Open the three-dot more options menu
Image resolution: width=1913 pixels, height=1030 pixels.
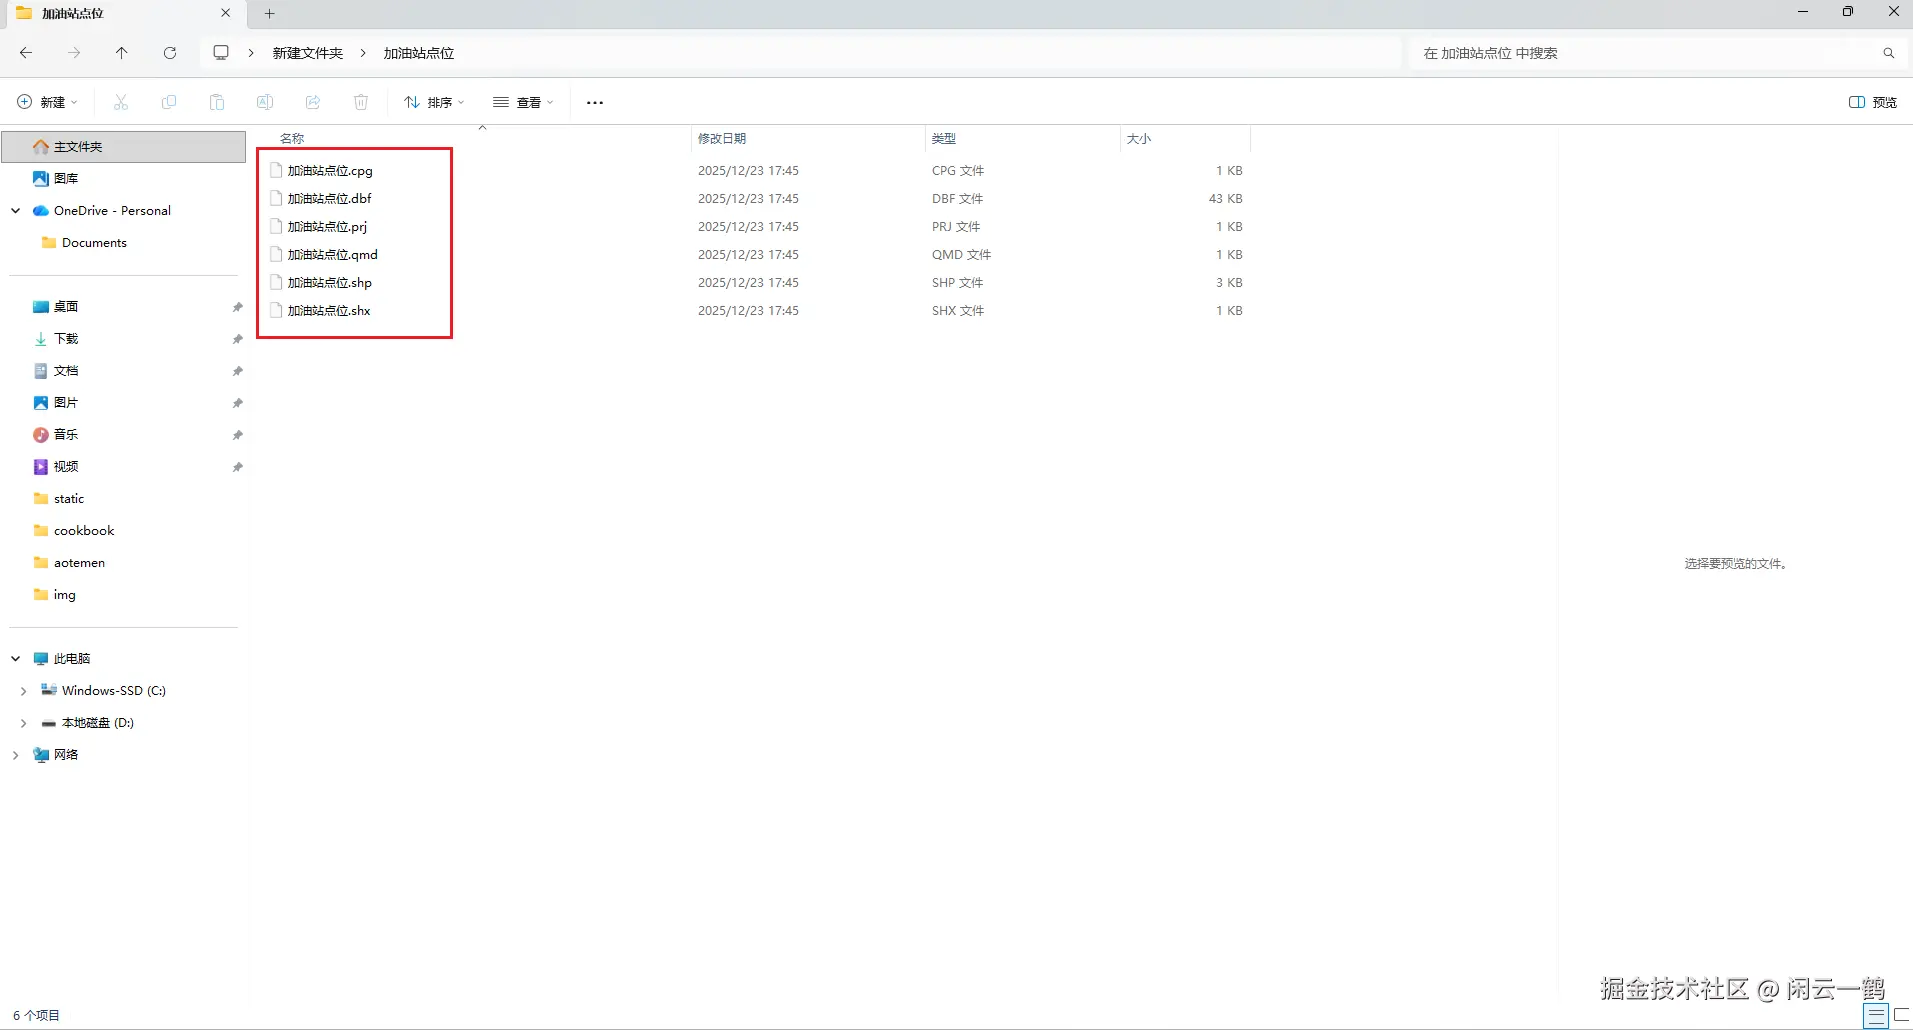[x=595, y=102]
